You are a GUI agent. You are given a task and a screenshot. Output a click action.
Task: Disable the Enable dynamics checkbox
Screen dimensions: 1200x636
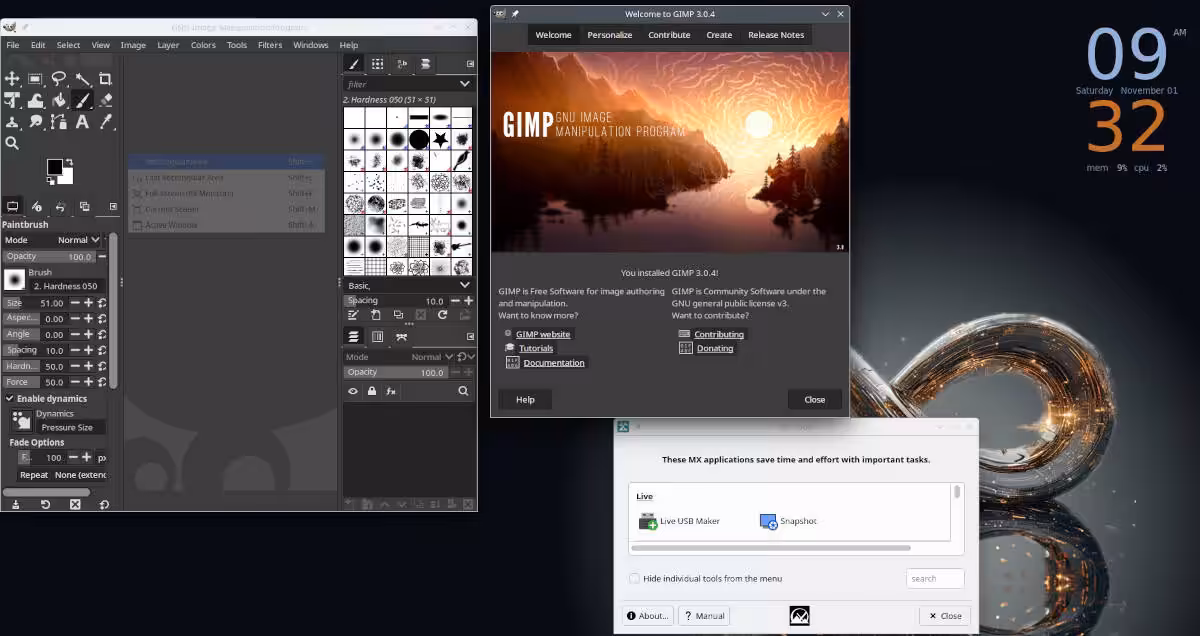pyautogui.click(x=10, y=398)
